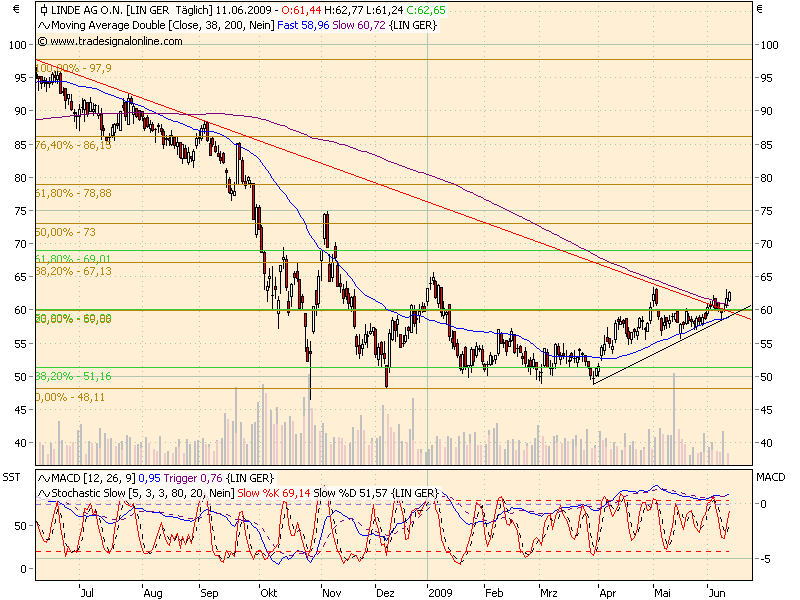
Task: Click the Apr month label on time axis
Action: pyautogui.click(x=608, y=593)
